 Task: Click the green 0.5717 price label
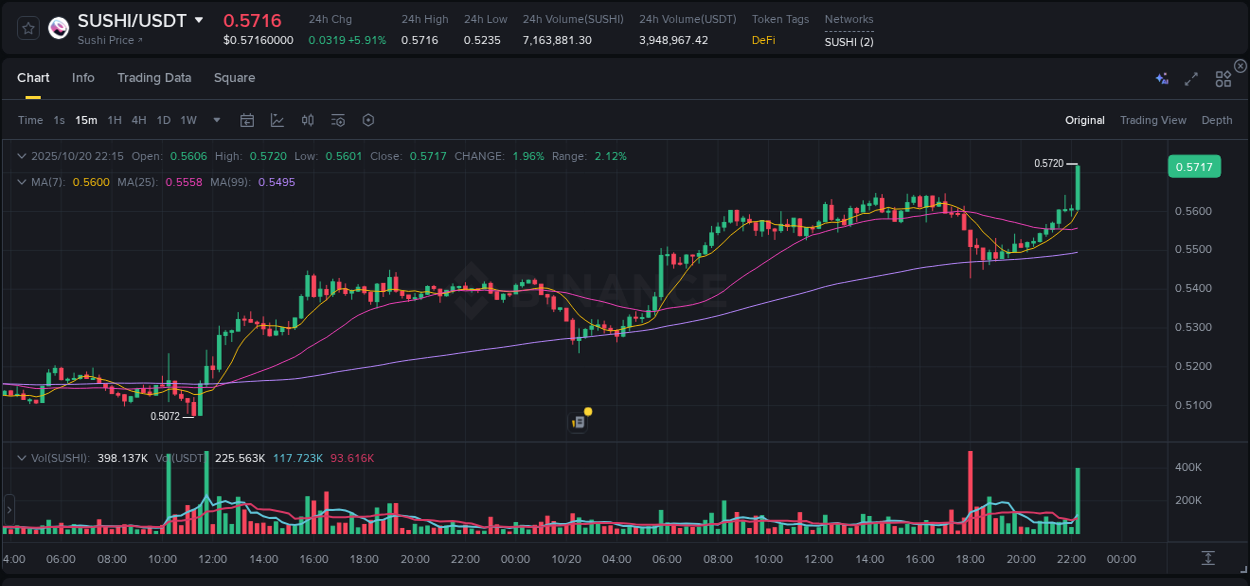tap(1196, 166)
